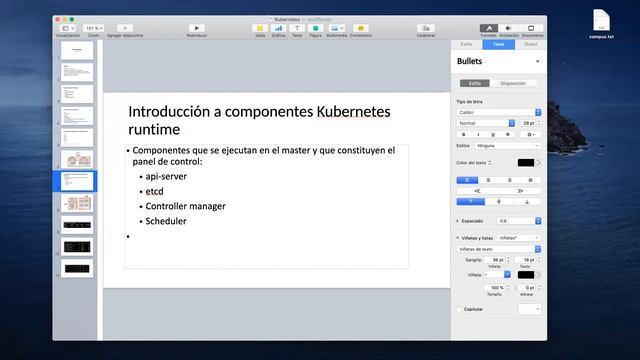Viewport: 640px width, 360px height.
Task: Justify text in the inspector
Action: [x=531, y=180]
